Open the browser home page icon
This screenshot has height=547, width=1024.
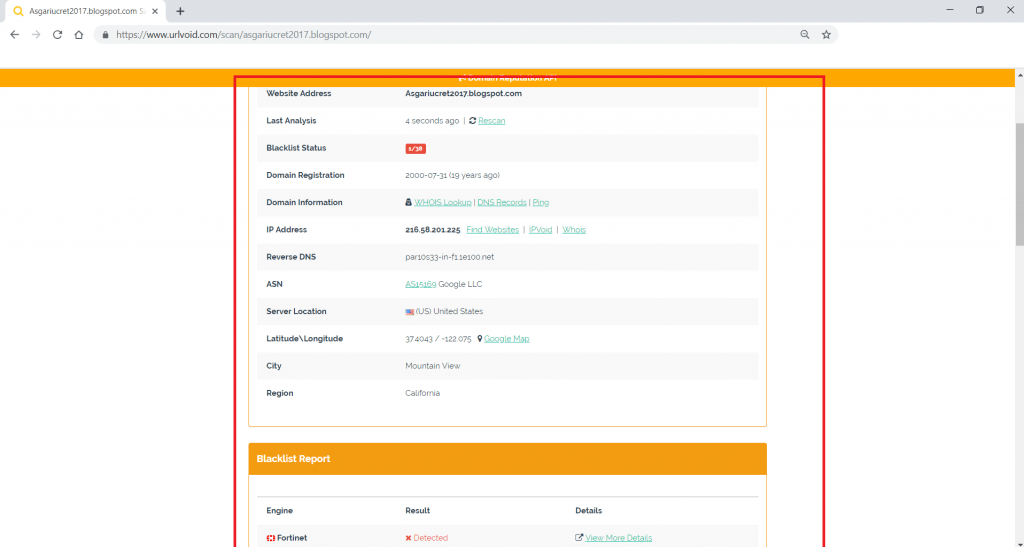point(78,35)
